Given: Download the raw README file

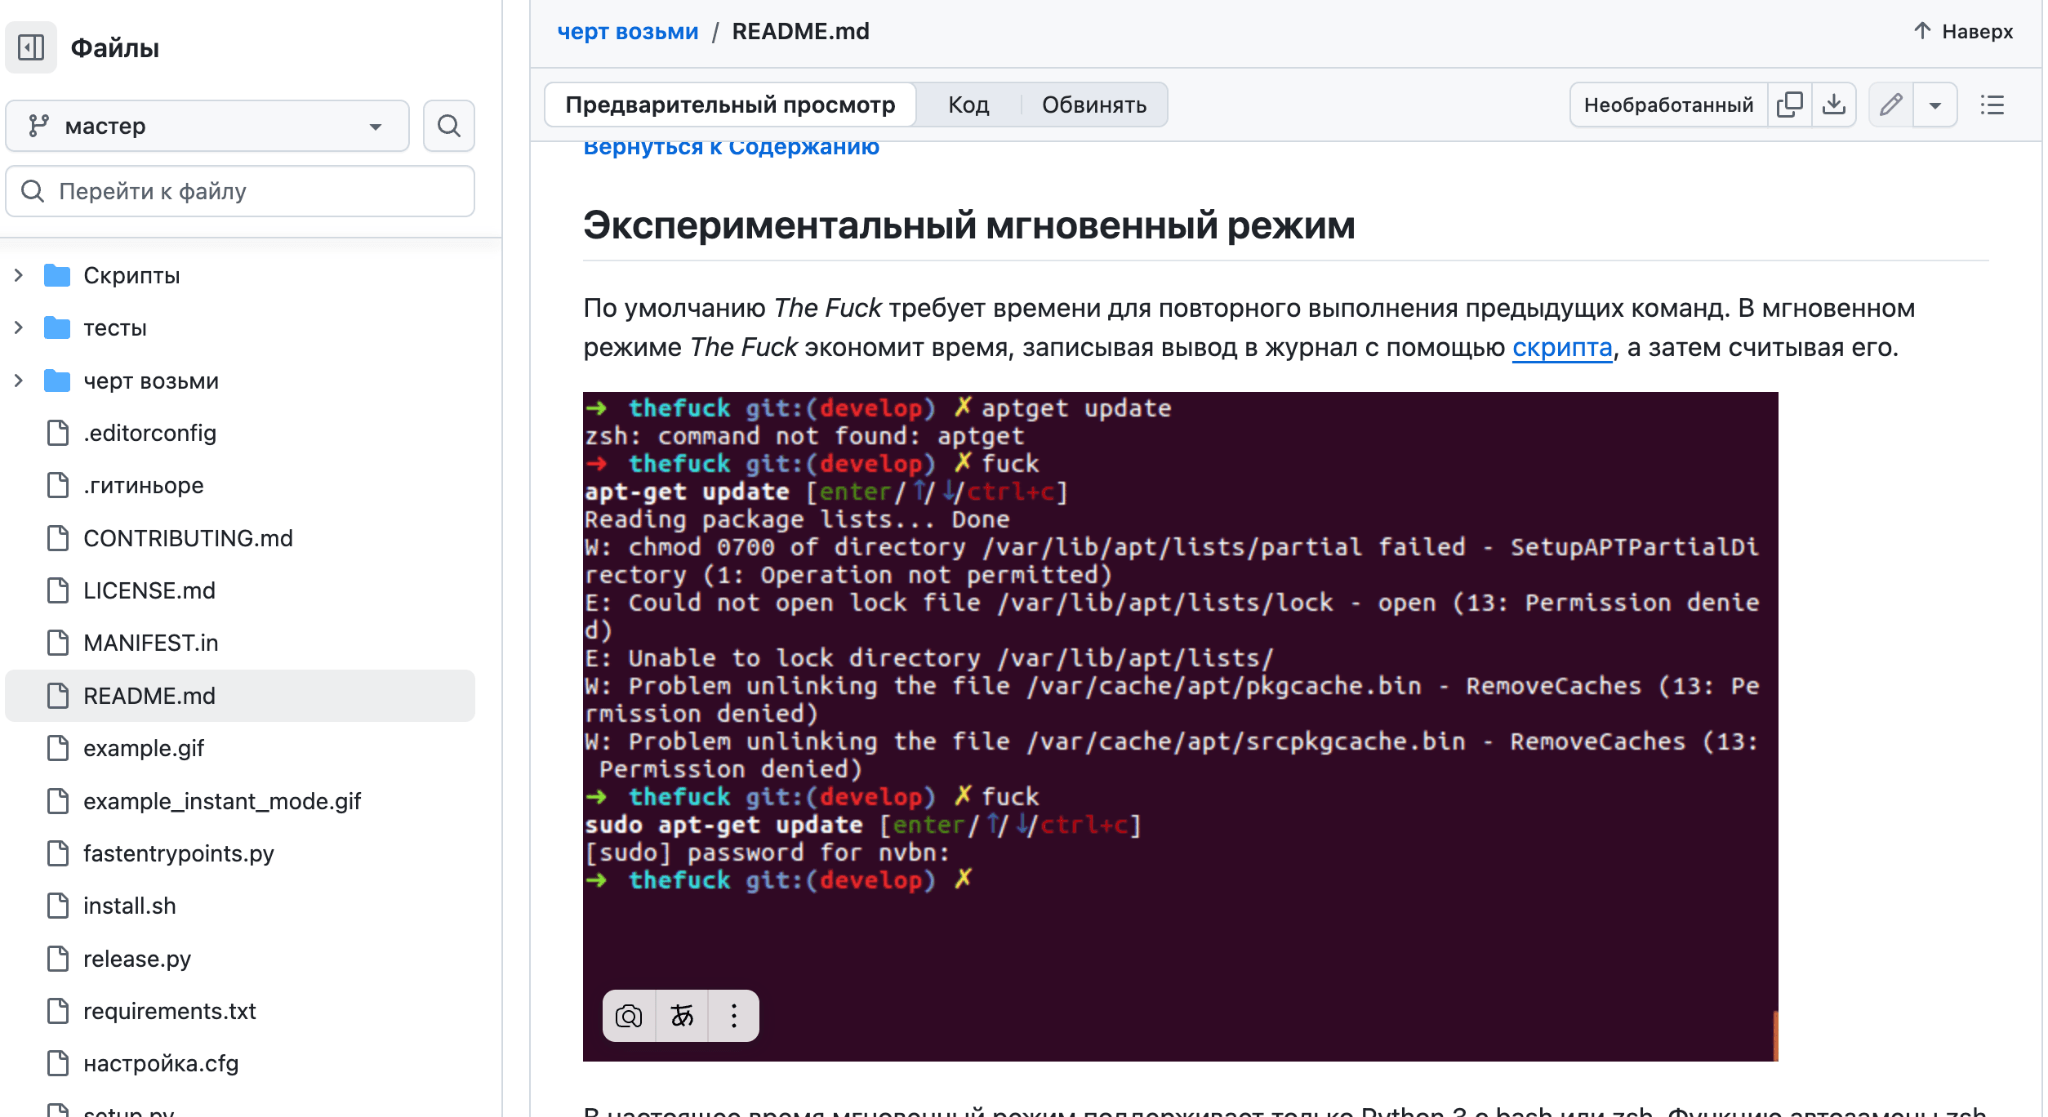Looking at the screenshot, I should click(1835, 103).
